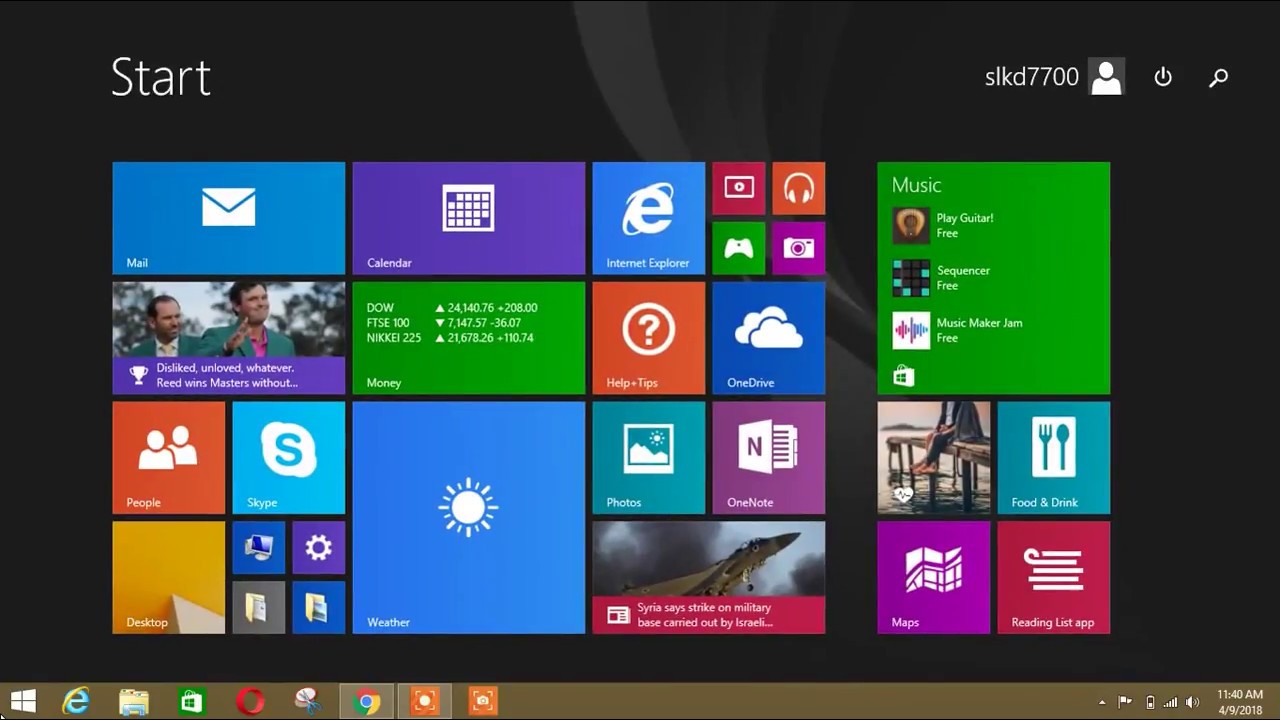The width and height of the screenshot is (1280, 720).
Task: Click the volume speaker tray icon
Action: coord(1192,702)
